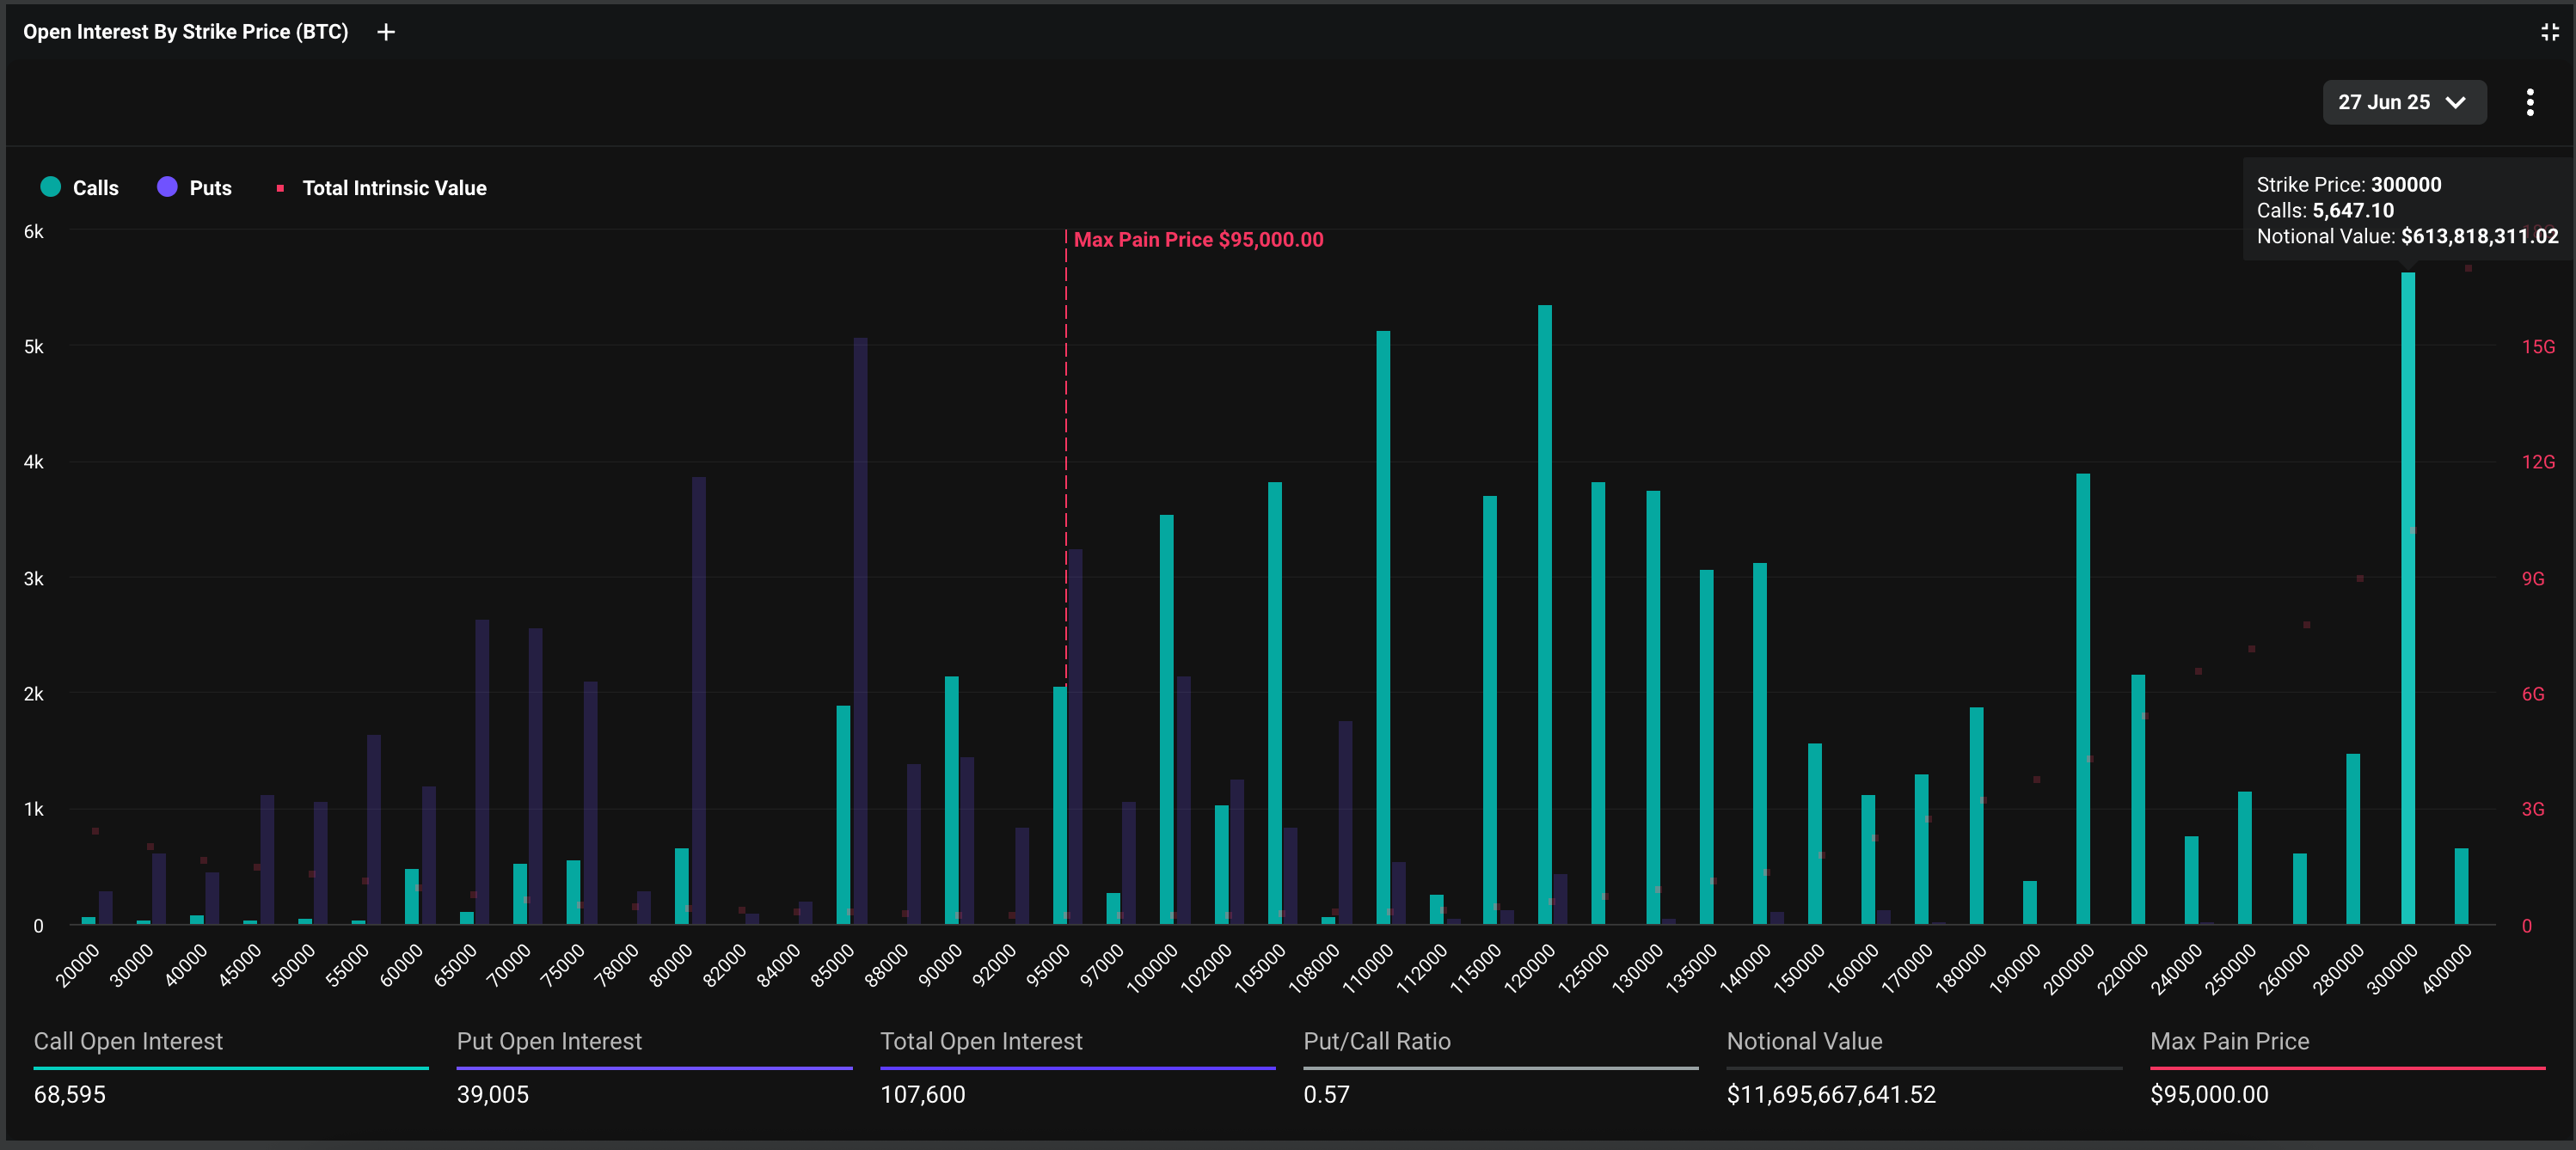The height and width of the screenshot is (1150, 2576).
Task: Select the Call Open Interest stat
Action: pyautogui.click(x=128, y=1042)
